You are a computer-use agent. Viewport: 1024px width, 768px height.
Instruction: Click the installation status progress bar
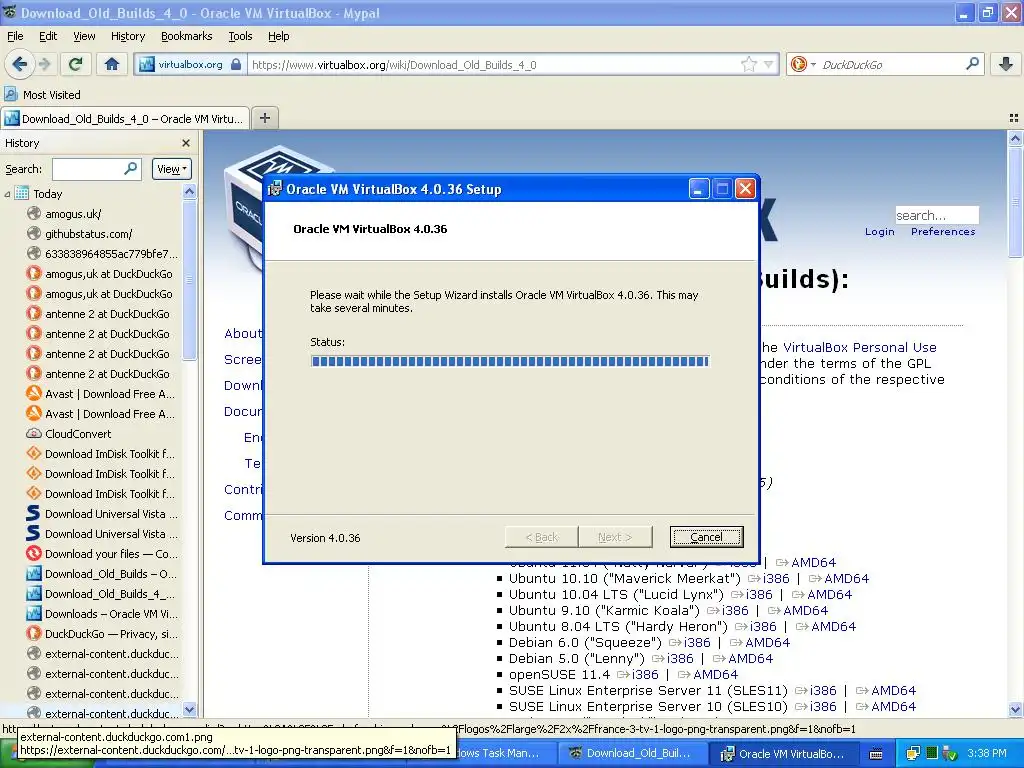coord(510,361)
